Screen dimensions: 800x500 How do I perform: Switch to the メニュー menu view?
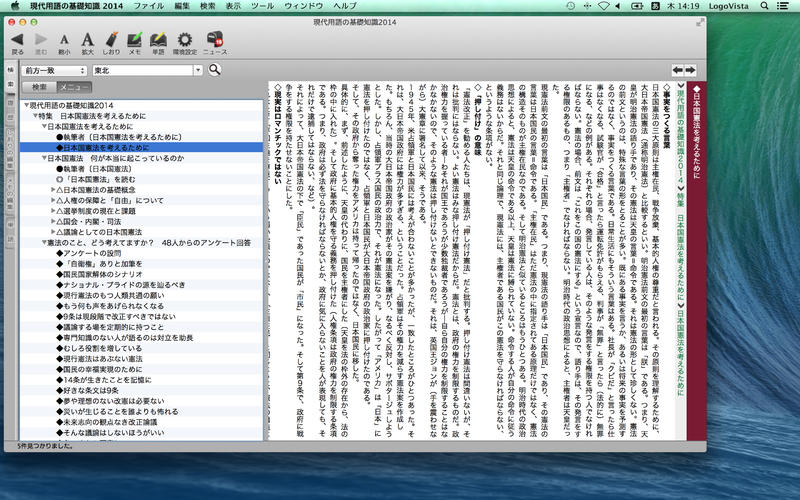click(x=73, y=88)
